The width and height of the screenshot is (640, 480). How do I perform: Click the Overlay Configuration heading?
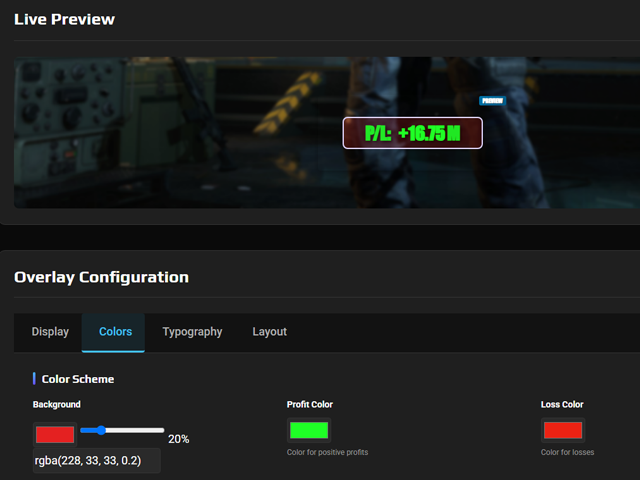point(101,277)
